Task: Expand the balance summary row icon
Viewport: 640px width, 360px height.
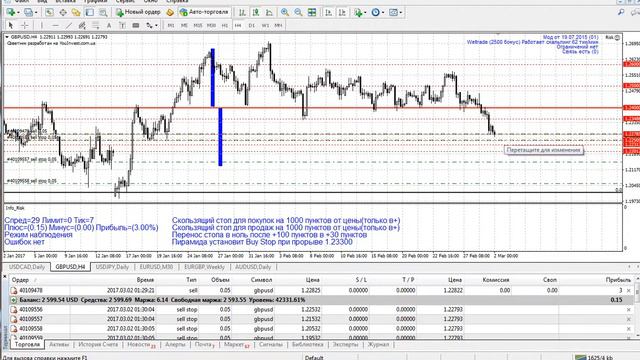Action: [13, 300]
